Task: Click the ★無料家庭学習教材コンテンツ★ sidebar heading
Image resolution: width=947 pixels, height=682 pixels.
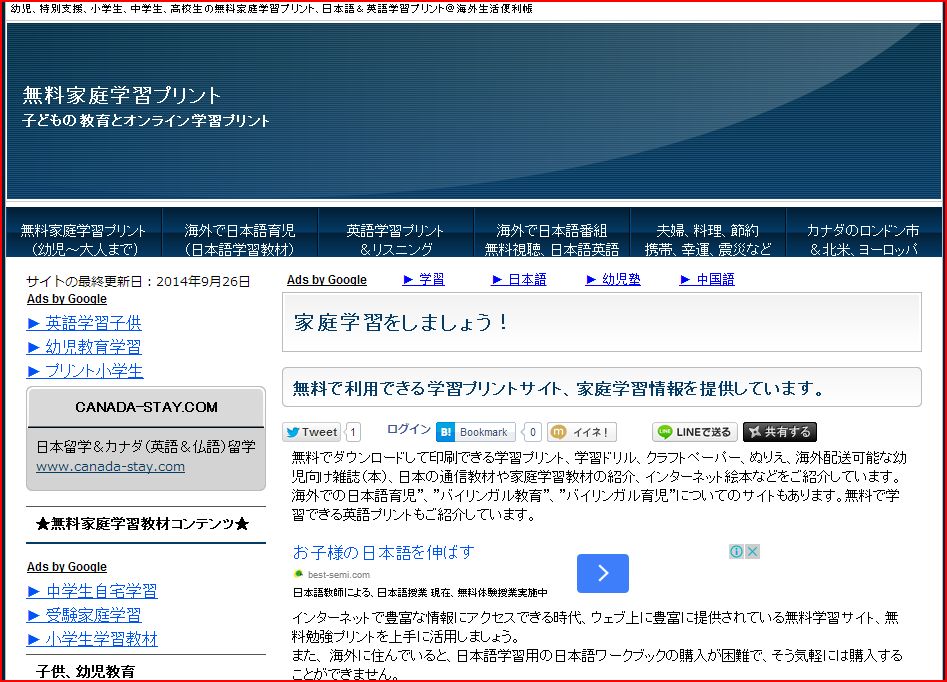Action: click(x=143, y=524)
